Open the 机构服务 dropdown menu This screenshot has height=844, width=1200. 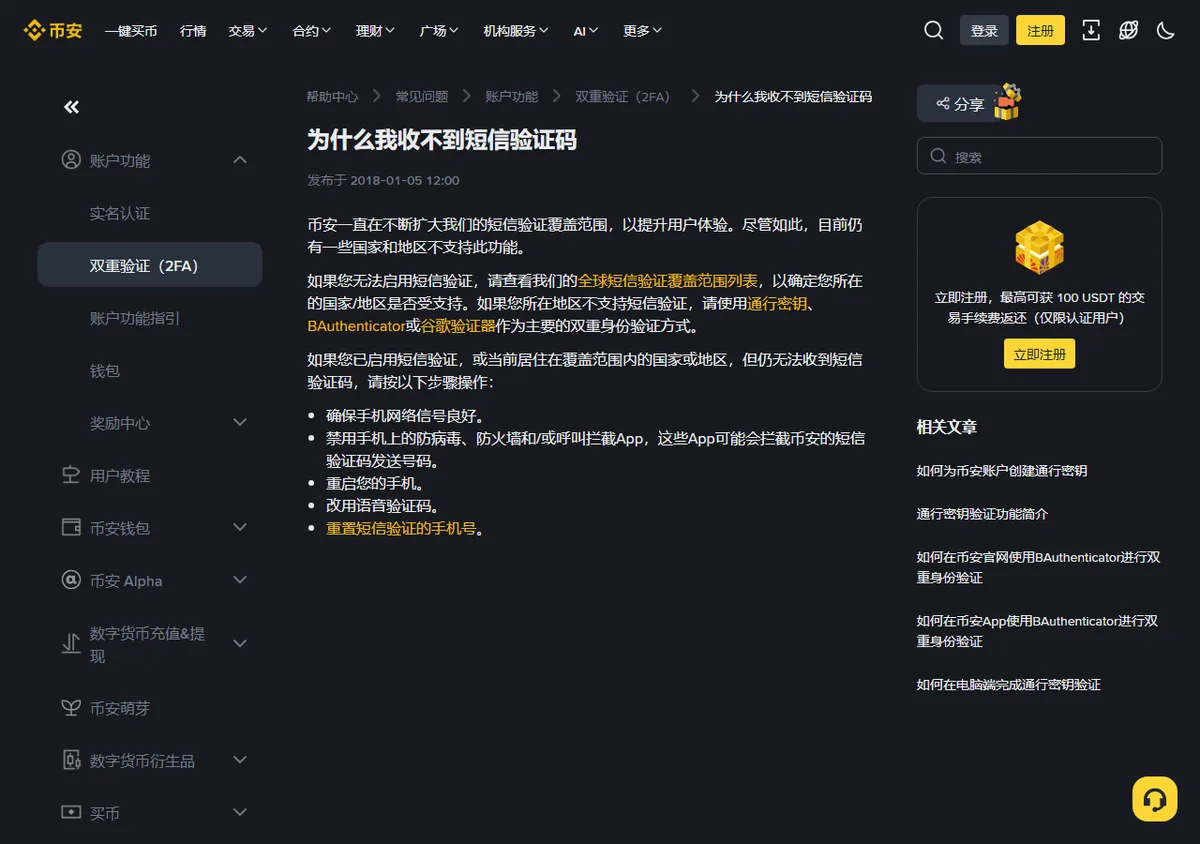pyautogui.click(x=516, y=30)
